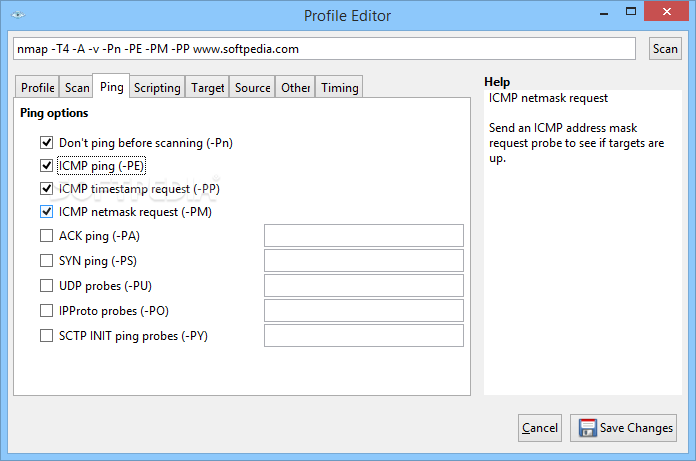Click the UDP probes (-PU) text field
The image size is (696, 461).
click(364, 285)
